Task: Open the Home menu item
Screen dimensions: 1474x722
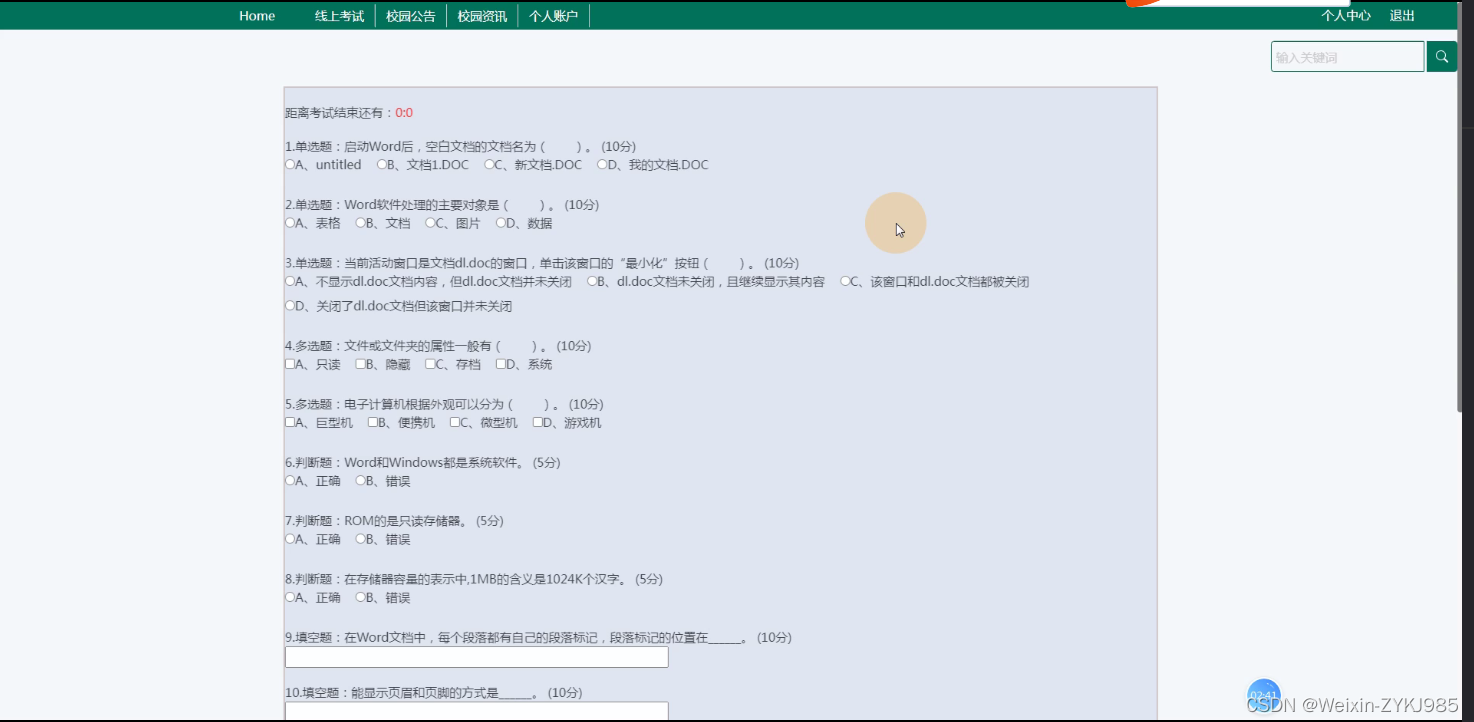Action: tap(257, 16)
